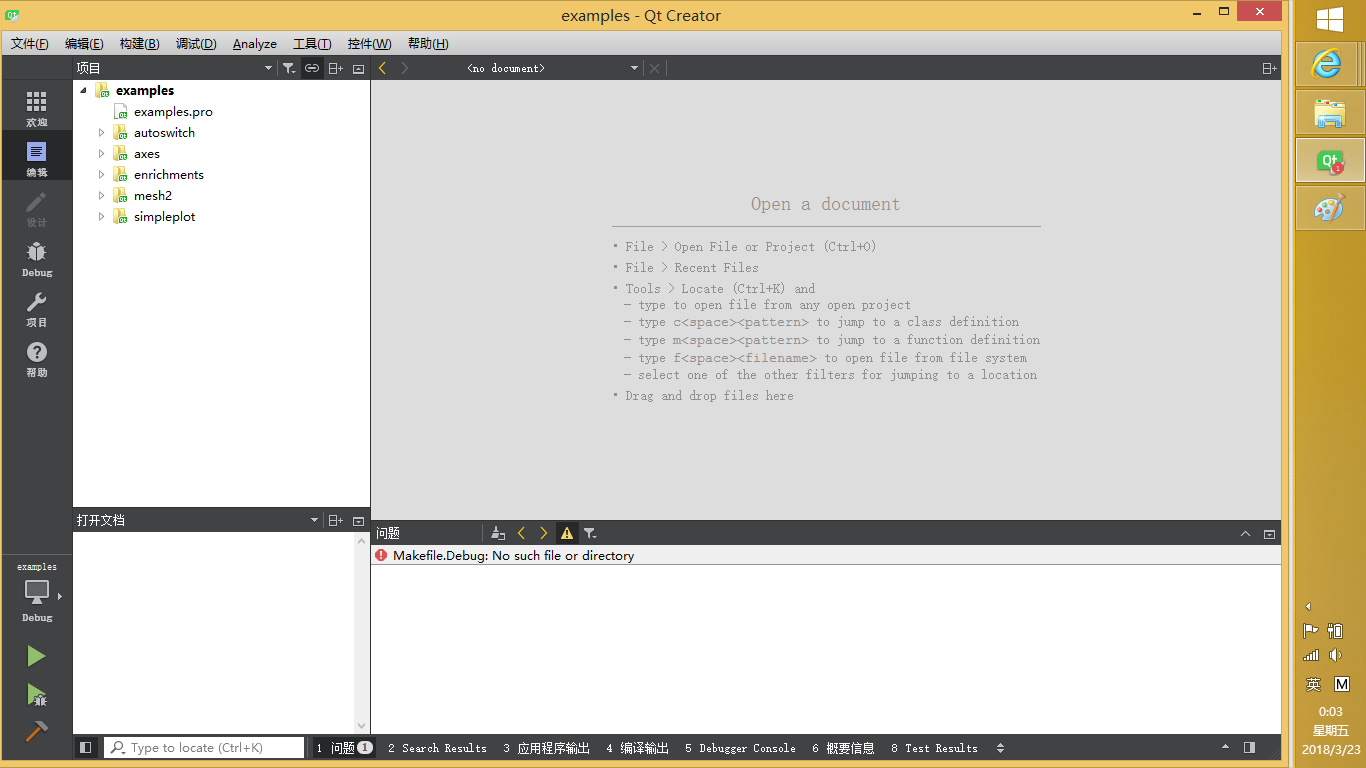Open the 构建(B) menu
Image resolution: width=1366 pixels, height=768 pixels.
(x=139, y=44)
